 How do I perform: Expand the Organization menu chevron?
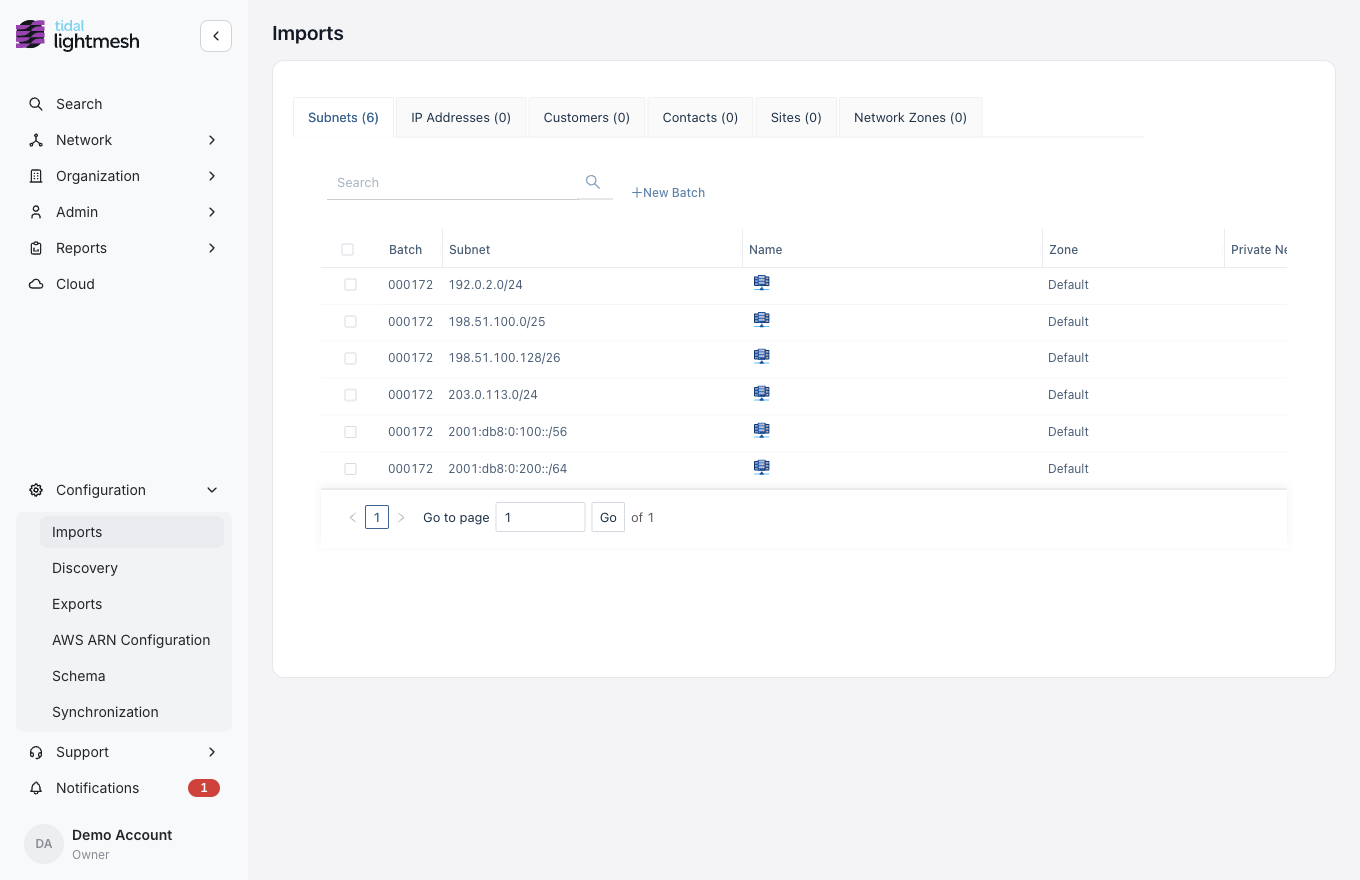[212, 176]
